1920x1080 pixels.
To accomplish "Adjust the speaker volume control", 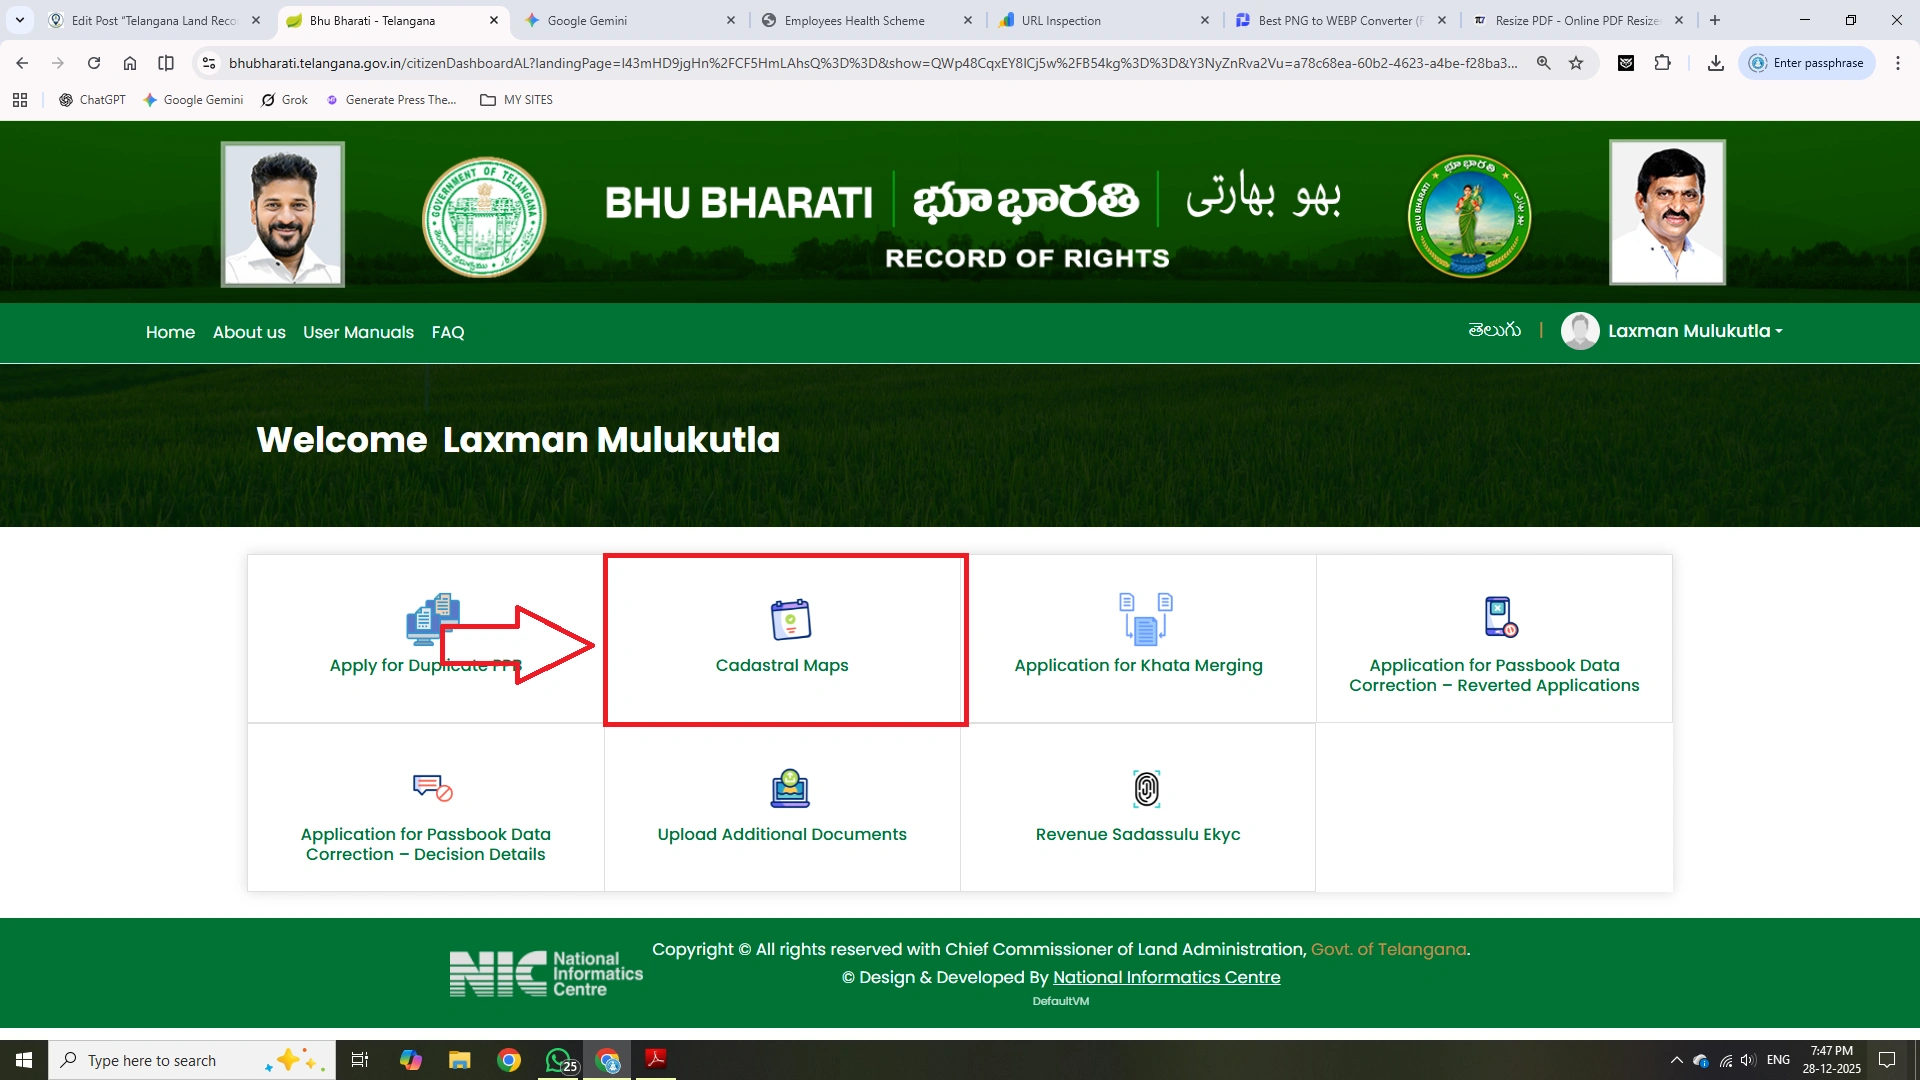I will (1748, 1059).
